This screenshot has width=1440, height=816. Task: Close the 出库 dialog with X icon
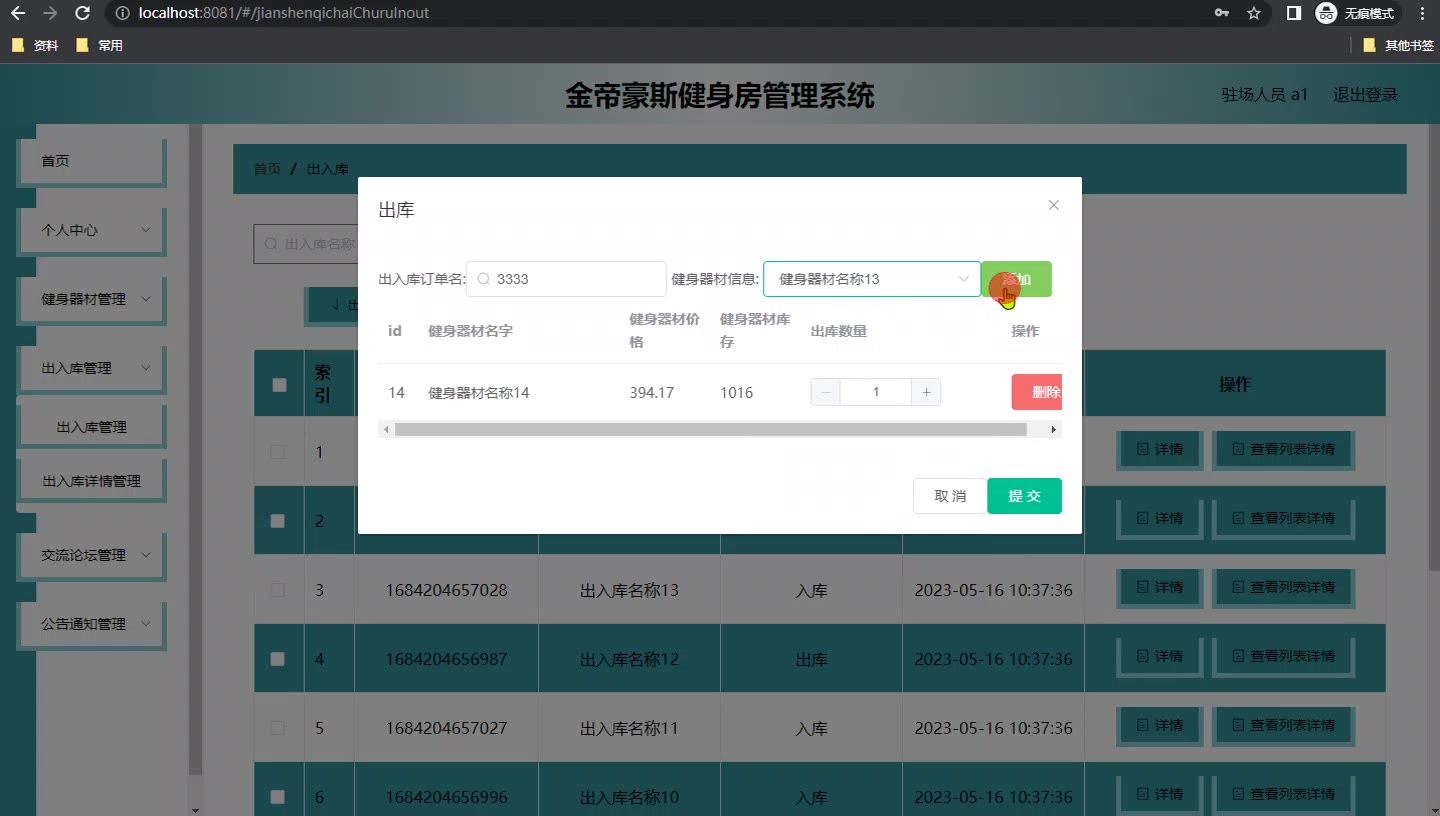[x=1053, y=205]
